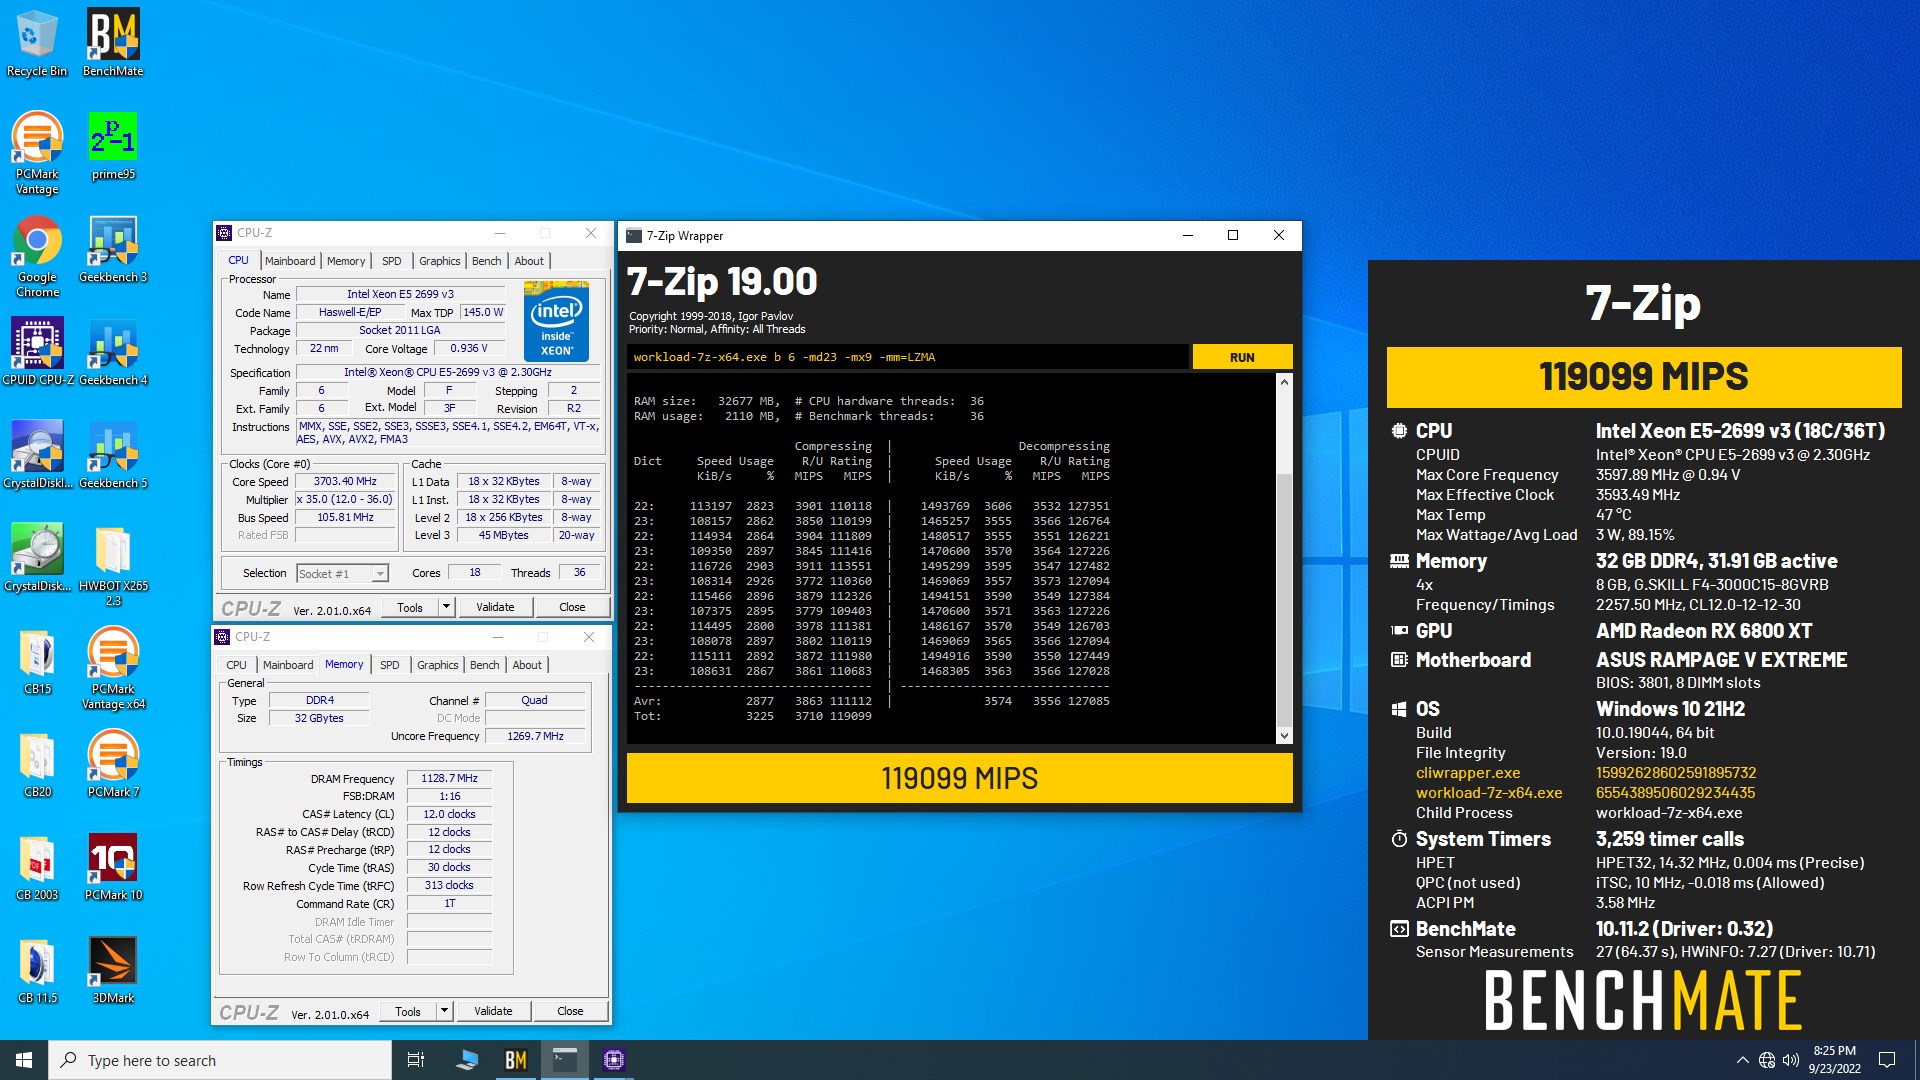
Task: Open PCMark Vantage desktop shortcut
Action: click(x=37, y=153)
